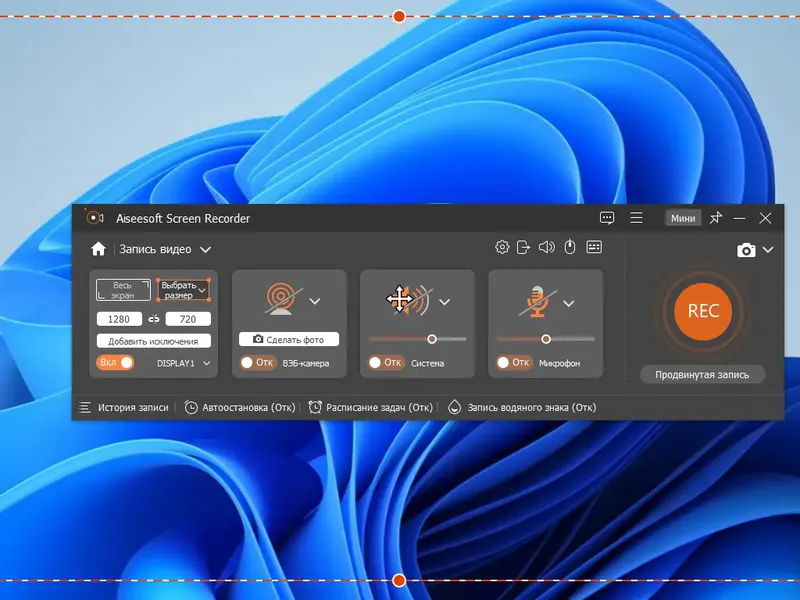Take a screenshot with the camera icon

pos(746,250)
